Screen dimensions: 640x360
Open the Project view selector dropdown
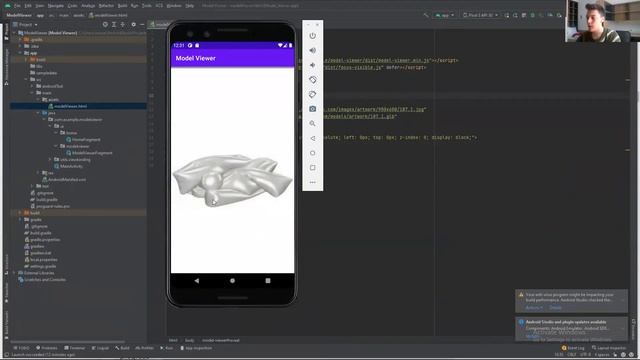coord(25,24)
